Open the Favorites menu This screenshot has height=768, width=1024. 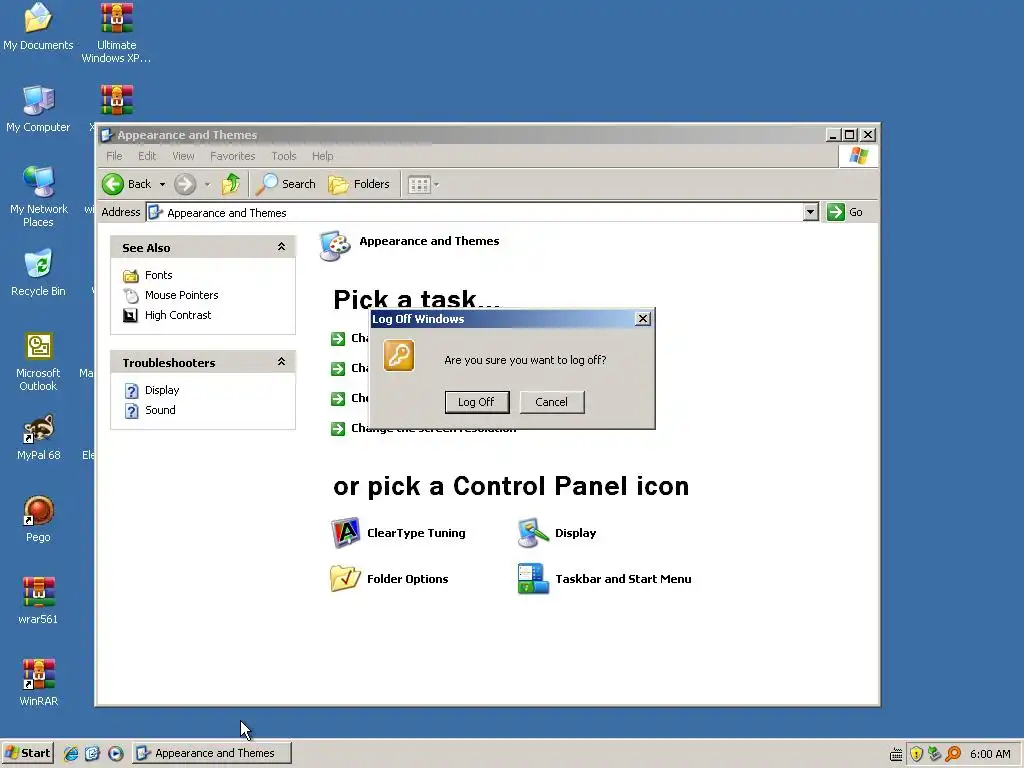click(x=232, y=156)
